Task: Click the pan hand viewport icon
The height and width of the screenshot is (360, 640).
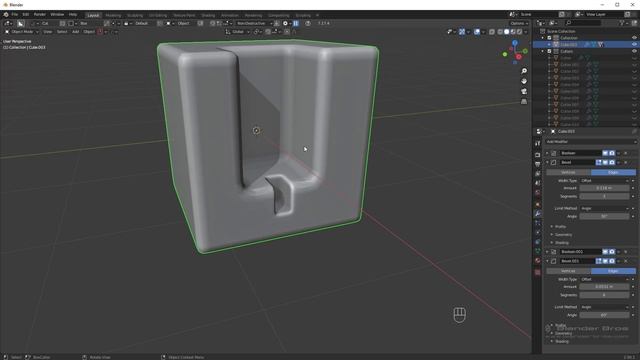Action: pos(524,81)
